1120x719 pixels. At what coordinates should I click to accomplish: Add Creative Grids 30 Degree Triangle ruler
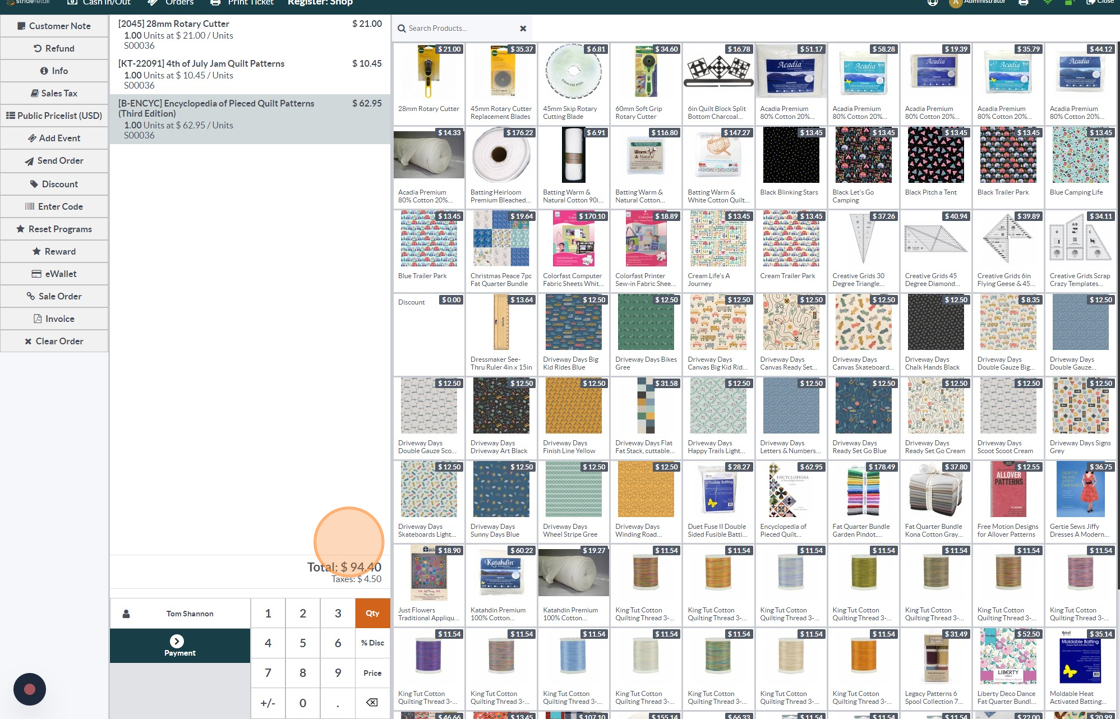tap(863, 251)
